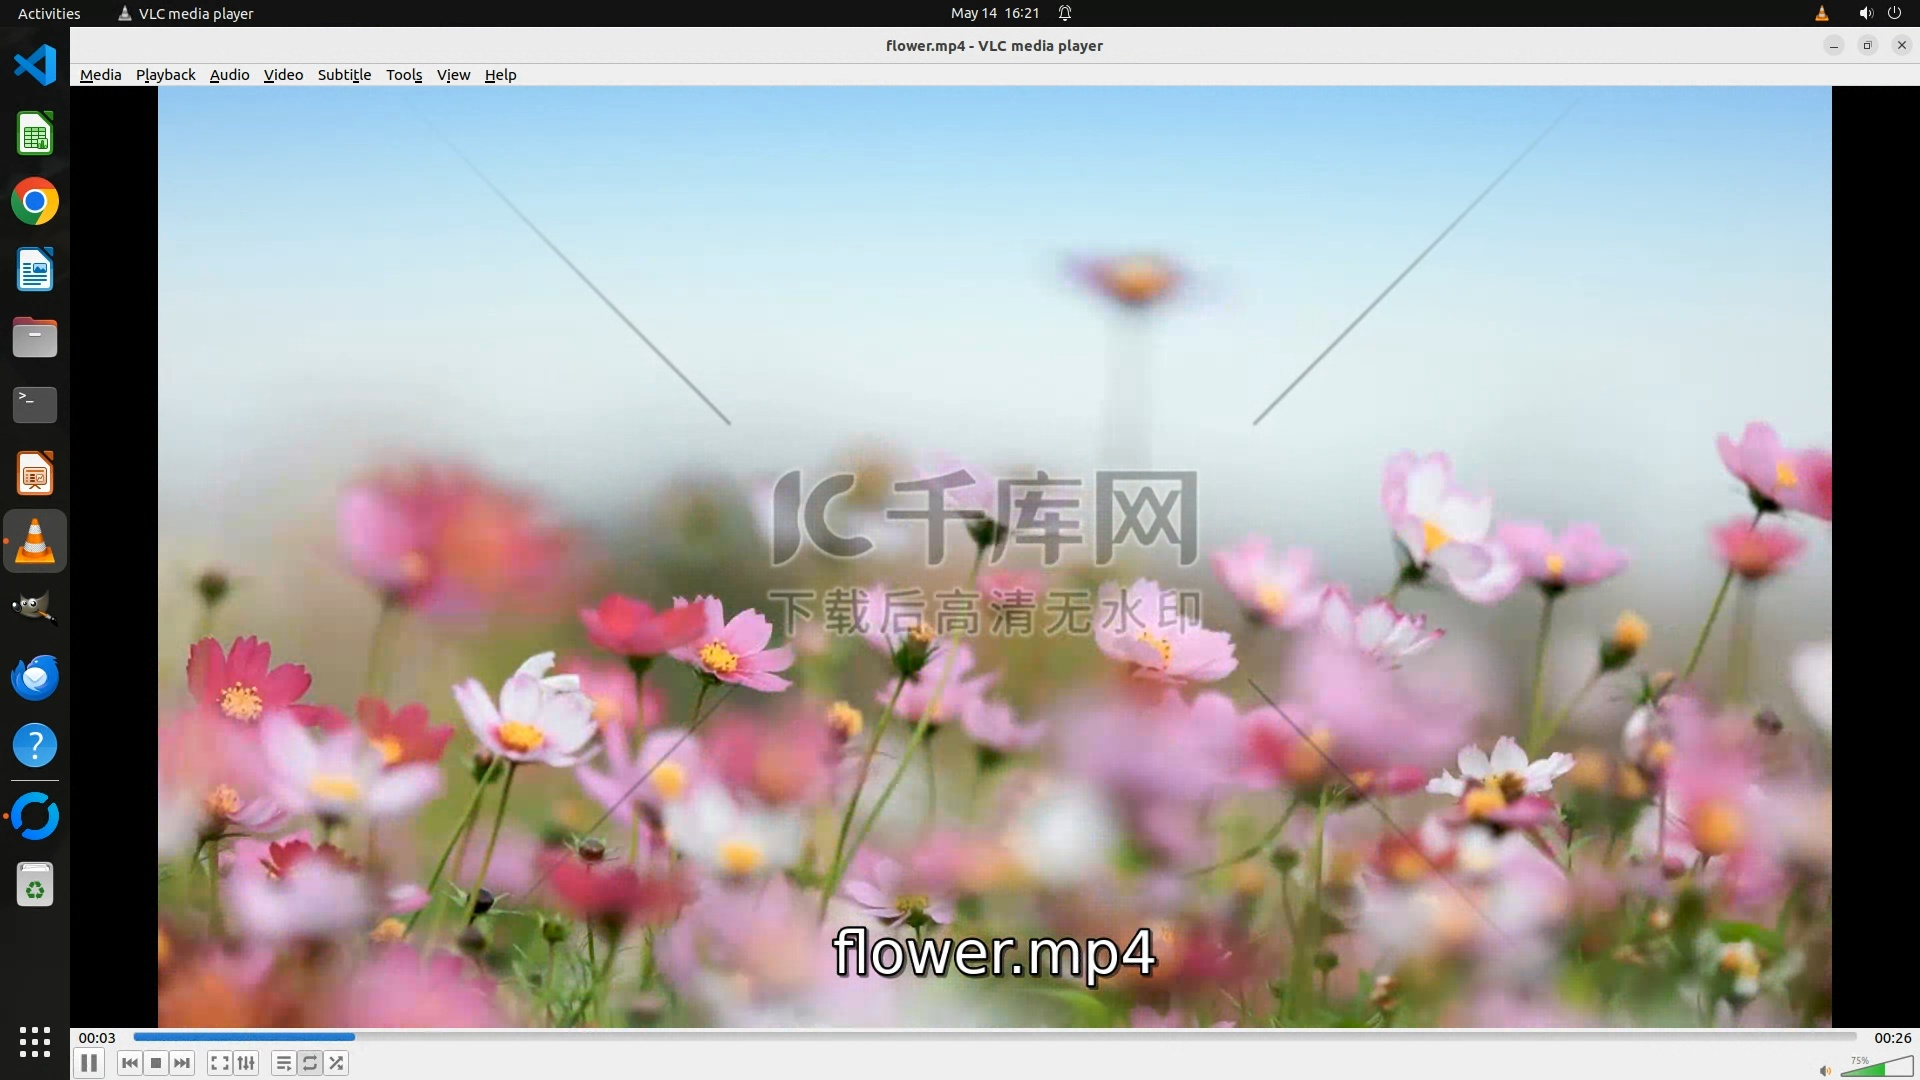Viewport: 1920px width, 1080px height.
Task: Toggle the playlist view
Action: [283, 1063]
